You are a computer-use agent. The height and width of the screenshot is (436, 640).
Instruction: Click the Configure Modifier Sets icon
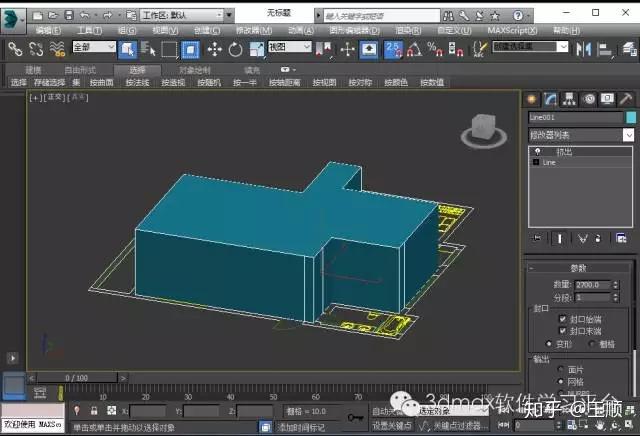coord(621,238)
